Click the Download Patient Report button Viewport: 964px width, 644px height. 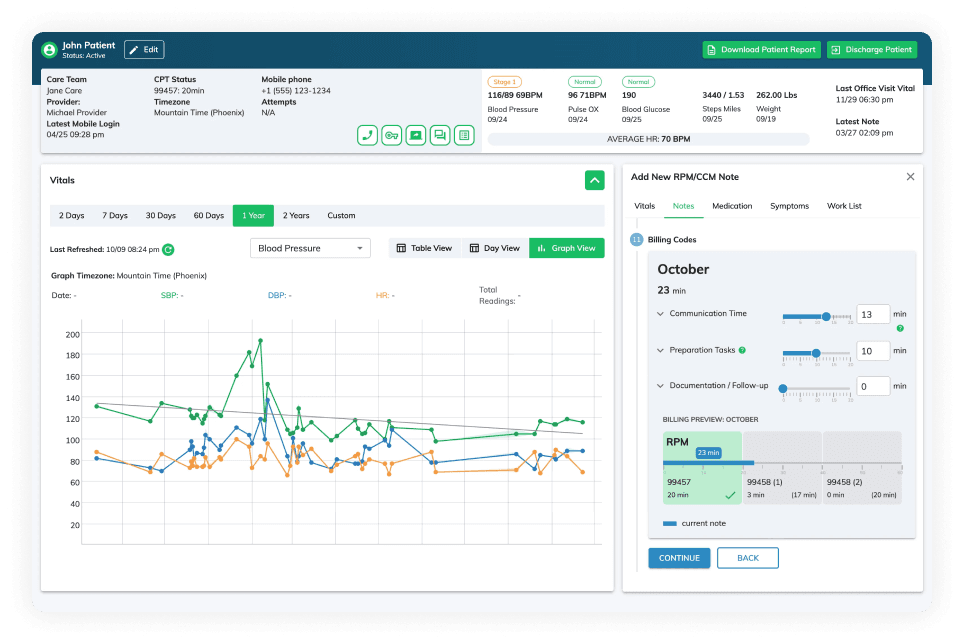click(x=761, y=50)
